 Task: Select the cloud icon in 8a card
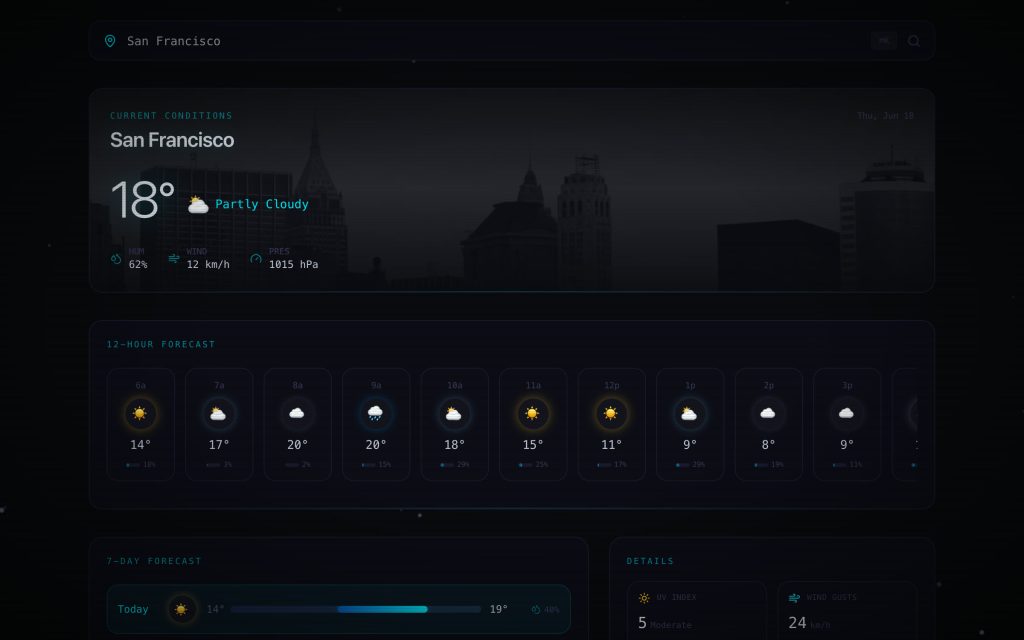pyautogui.click(x=296, y=413)
